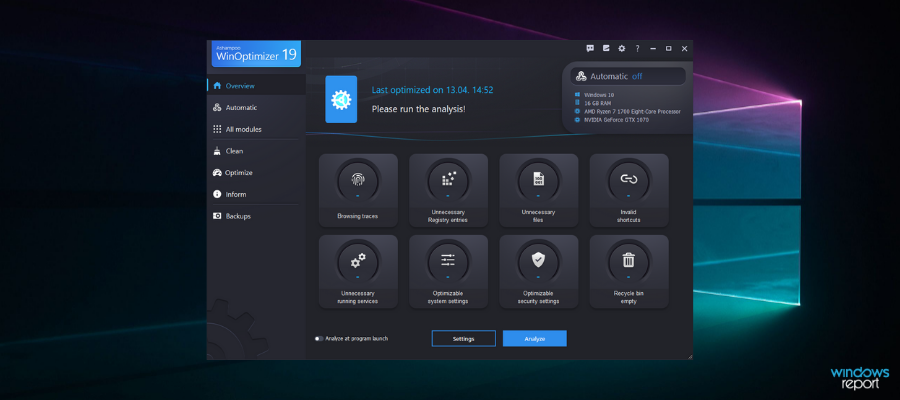The height and width of the screenshot is (400, 900).
Task: Click the blue gear optimizer status icon
Action: [x=341, y=99]
